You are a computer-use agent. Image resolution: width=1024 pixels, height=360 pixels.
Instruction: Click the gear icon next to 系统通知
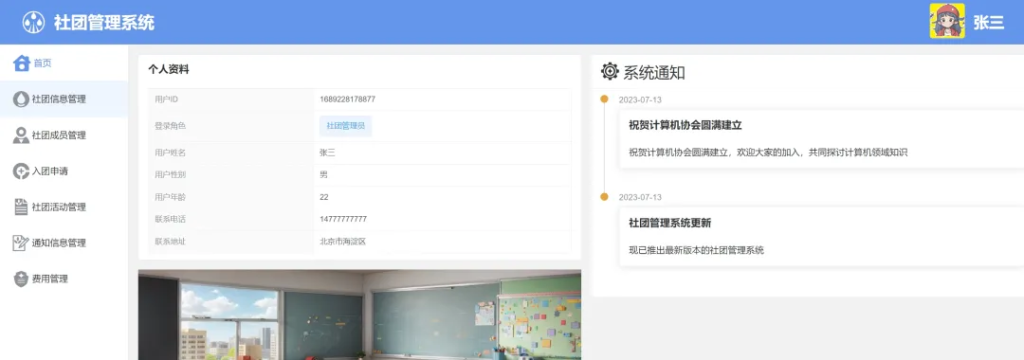609,71
